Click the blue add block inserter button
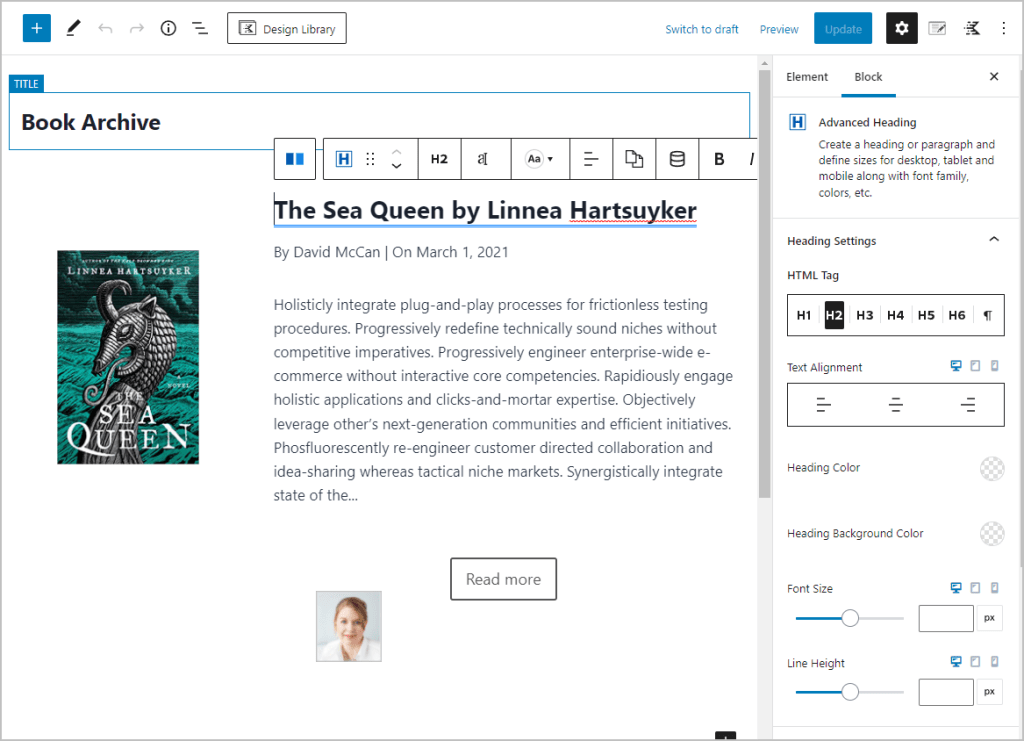The height and width of the screenshot is (741, 1024). 37,28
